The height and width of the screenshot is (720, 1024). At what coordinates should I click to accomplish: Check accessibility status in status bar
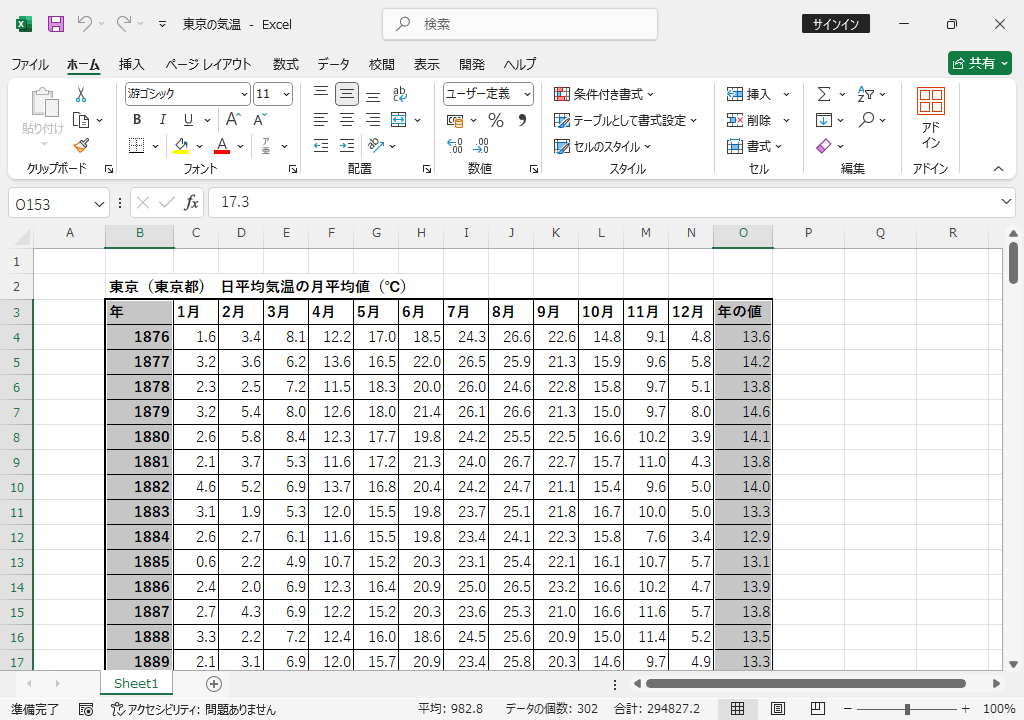click(x=193, y=709)
